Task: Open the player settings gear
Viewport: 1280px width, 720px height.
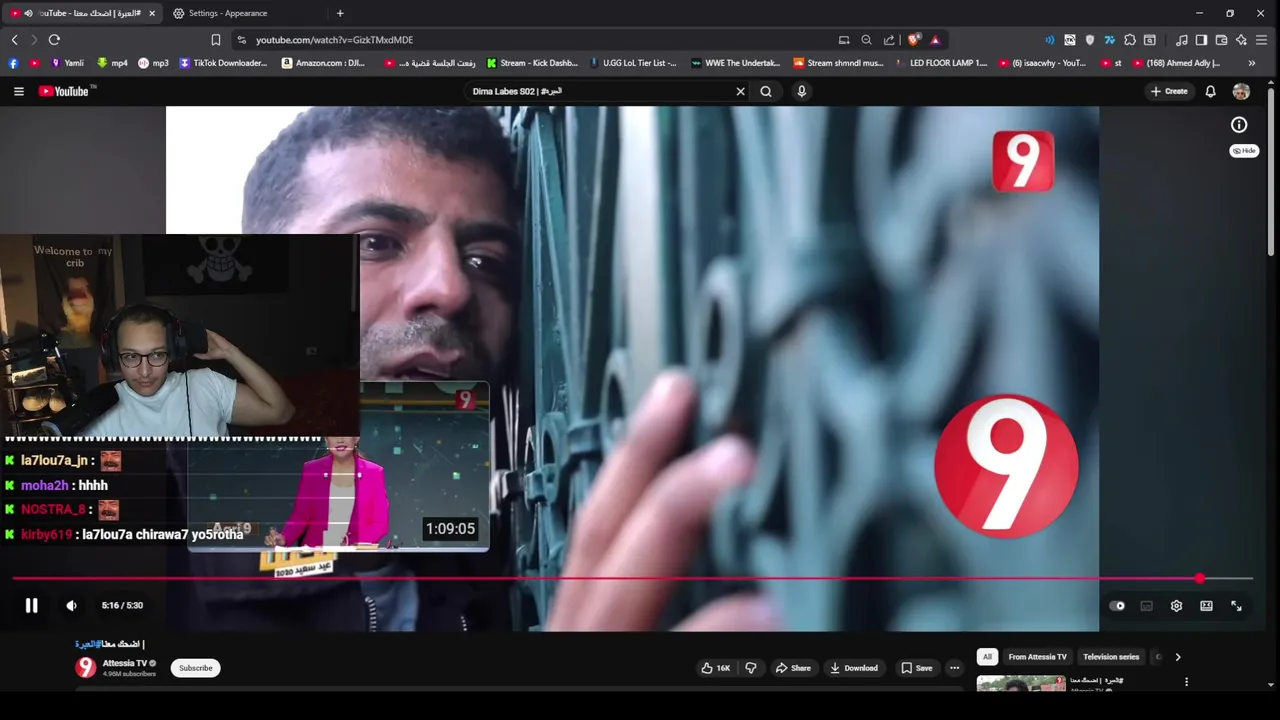Action: 1176,606
